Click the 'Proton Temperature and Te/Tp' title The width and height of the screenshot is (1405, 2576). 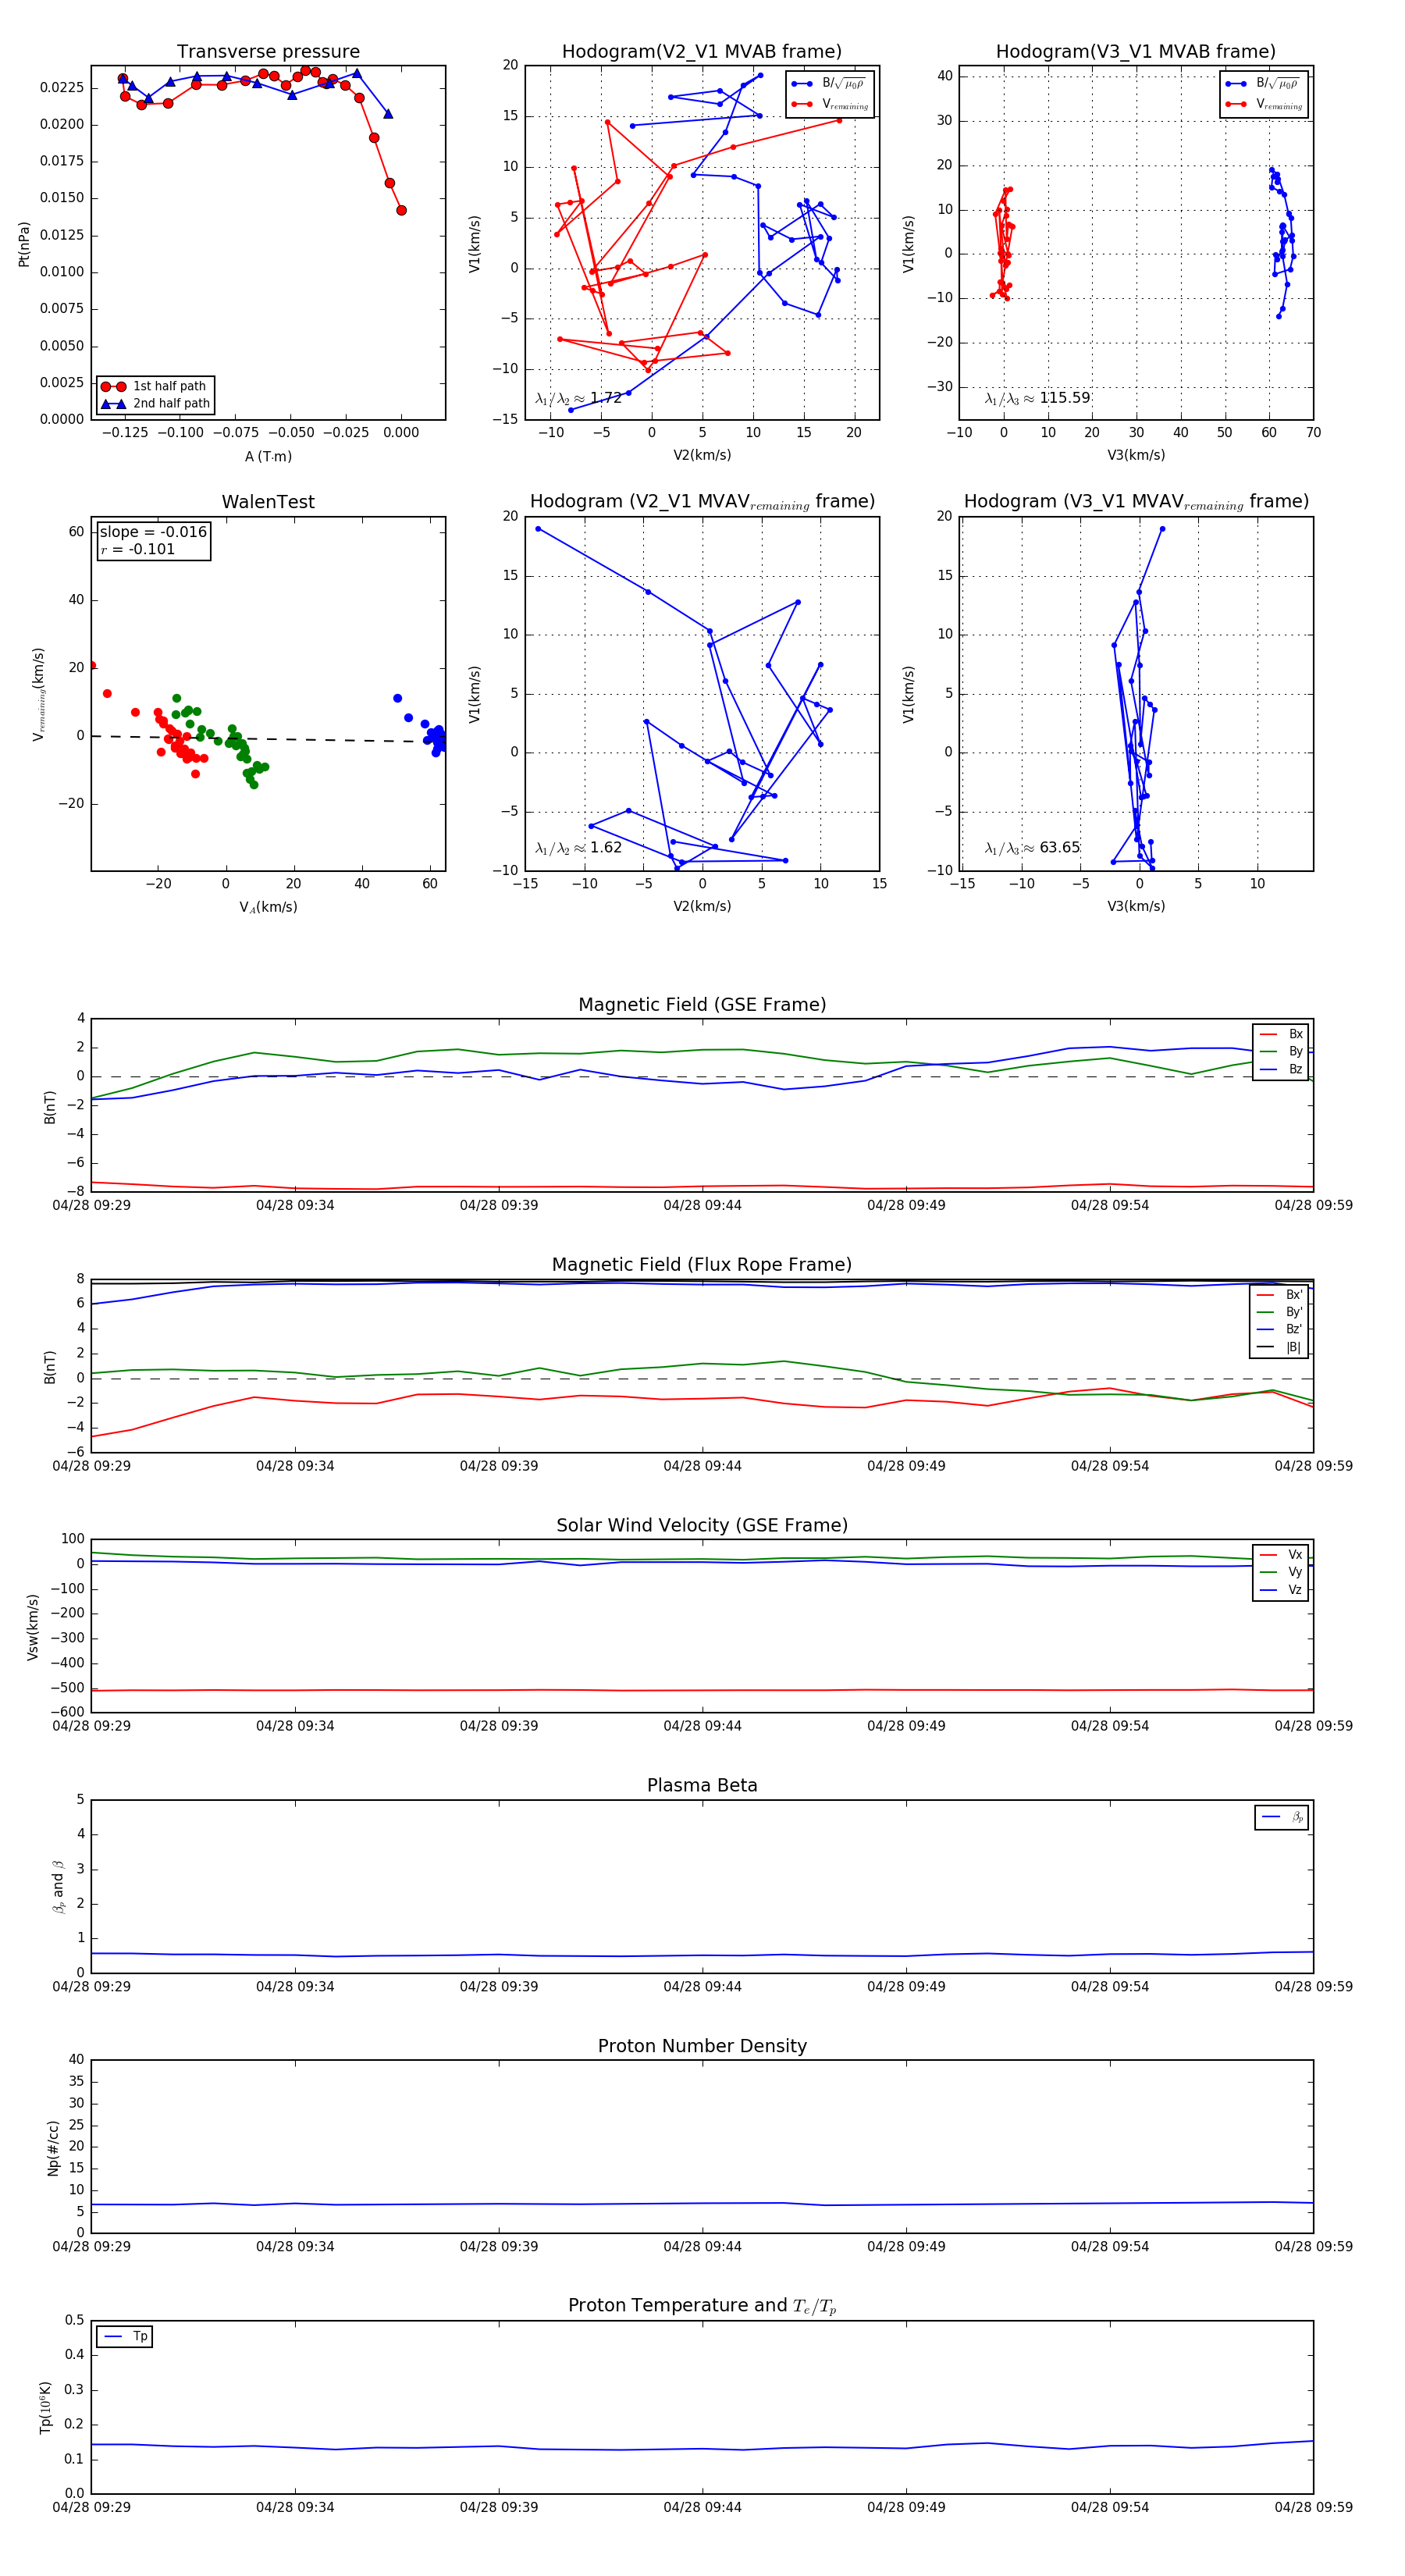pos(702,2306)
